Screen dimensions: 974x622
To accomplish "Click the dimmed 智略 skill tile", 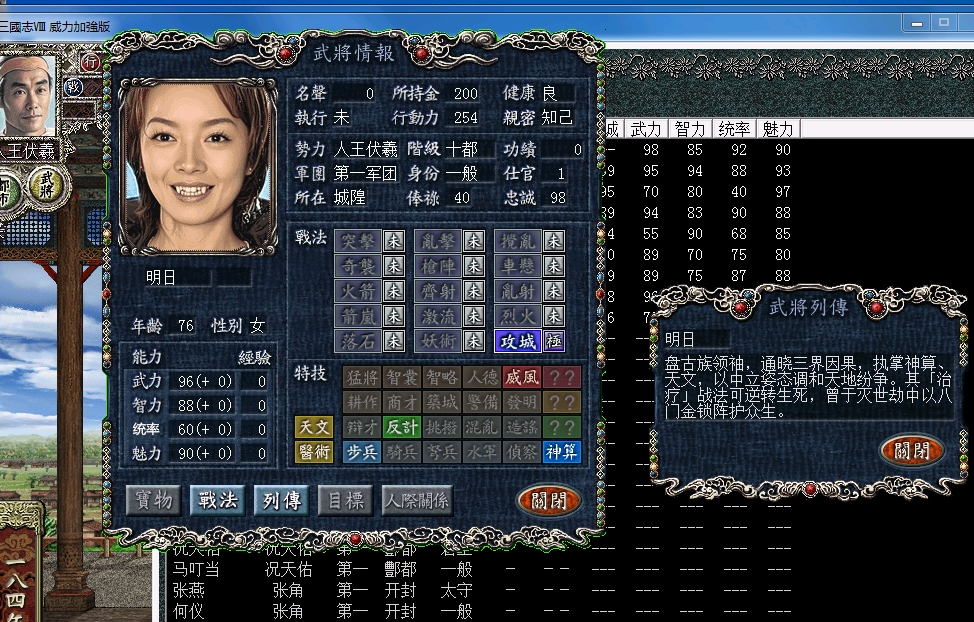I will pos(442,377).
